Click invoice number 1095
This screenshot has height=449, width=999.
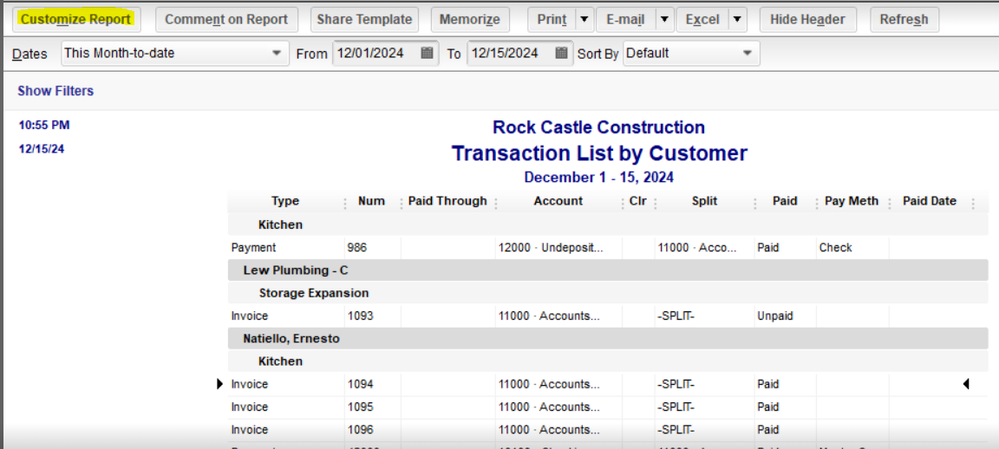pyautogui.click(x=360, y=407)
